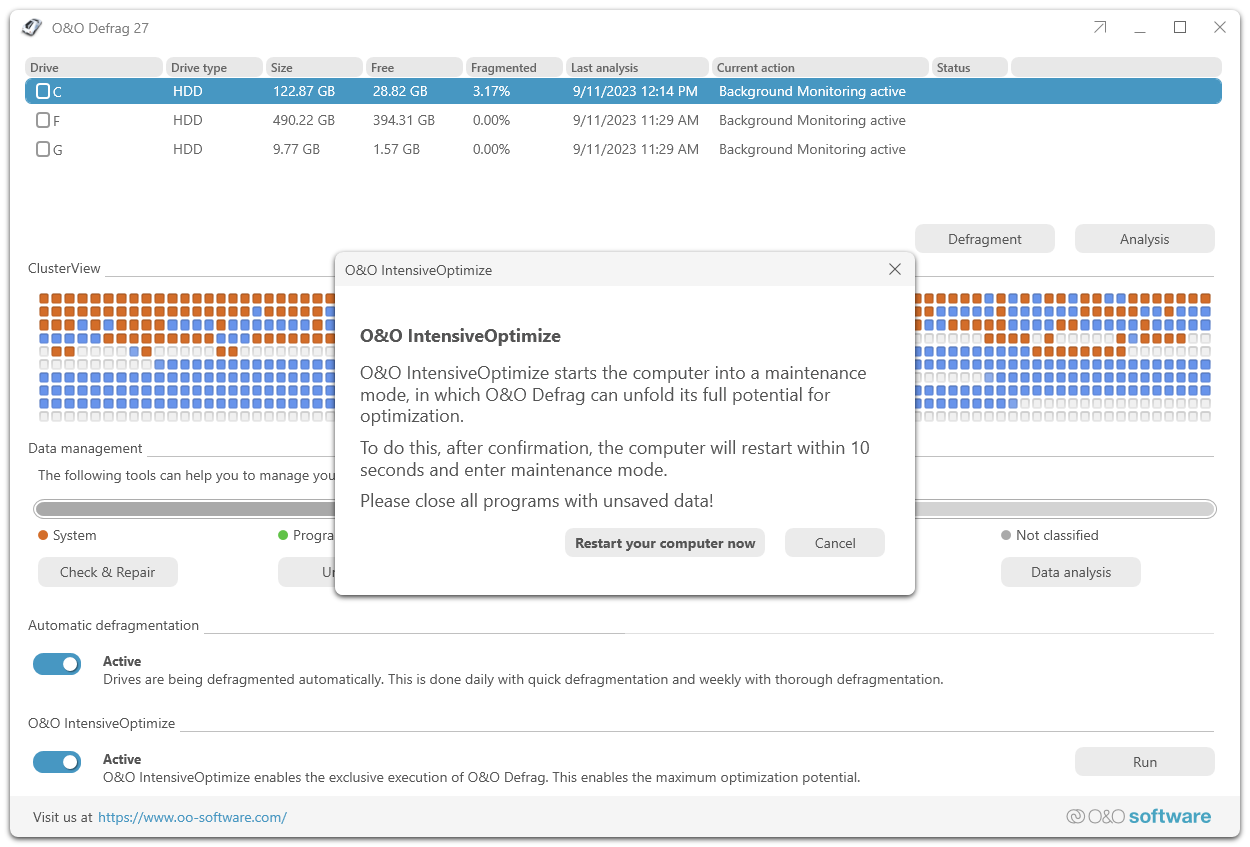Image resolution: width=1250 pixels, height=847 pixels.
Task: Check the checkbox for drive C
Action: point(42,91)
